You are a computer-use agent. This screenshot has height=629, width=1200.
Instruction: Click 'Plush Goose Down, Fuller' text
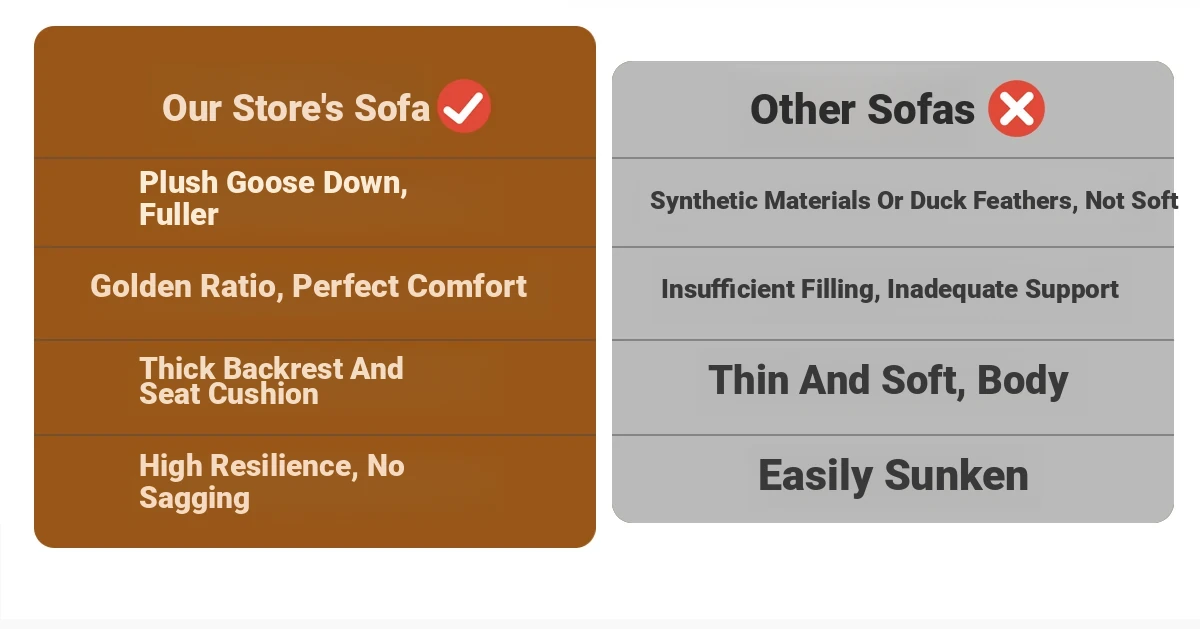coord(273,198)
